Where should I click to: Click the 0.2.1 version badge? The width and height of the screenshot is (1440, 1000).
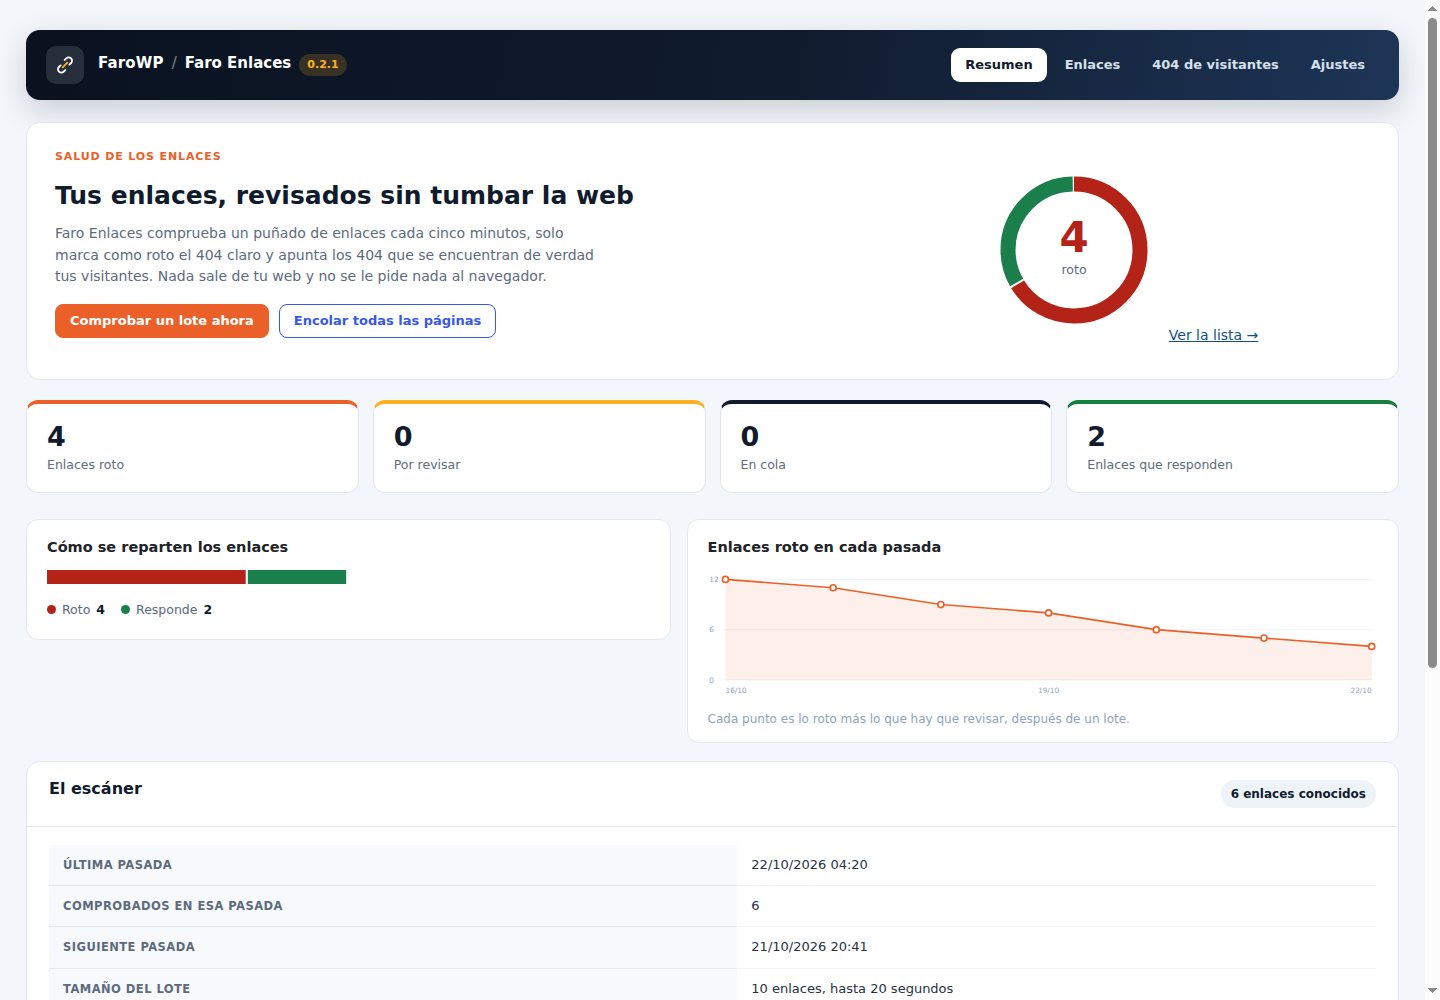pyautogui.click(x=323, y=64)
